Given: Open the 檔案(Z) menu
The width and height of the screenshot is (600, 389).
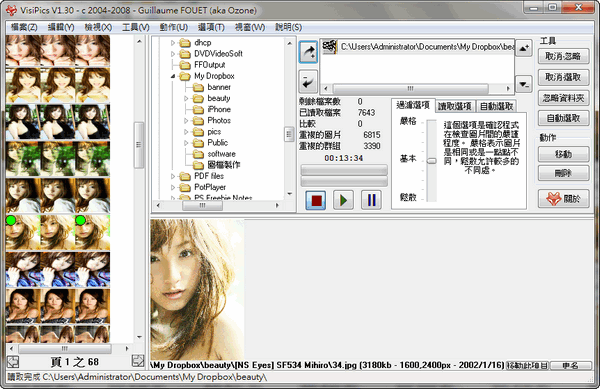Looking at the screenshot, I should 24,27.
